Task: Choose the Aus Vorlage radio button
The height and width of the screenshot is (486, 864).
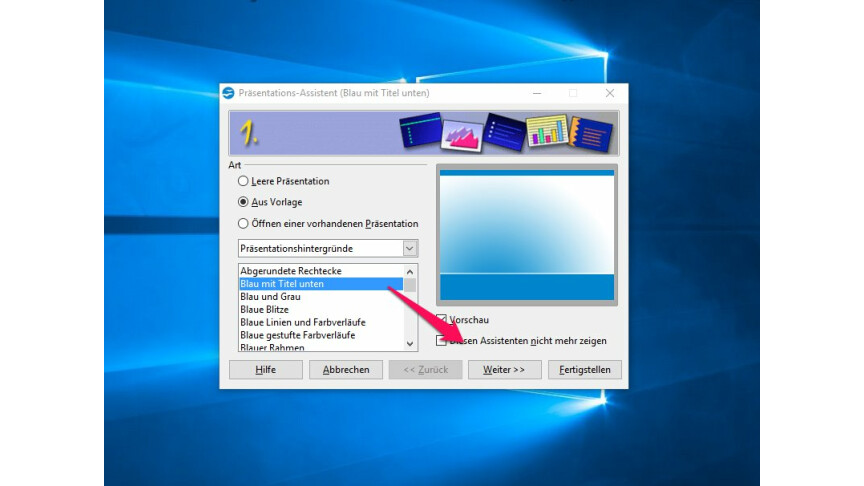Action: coord(243,202)
